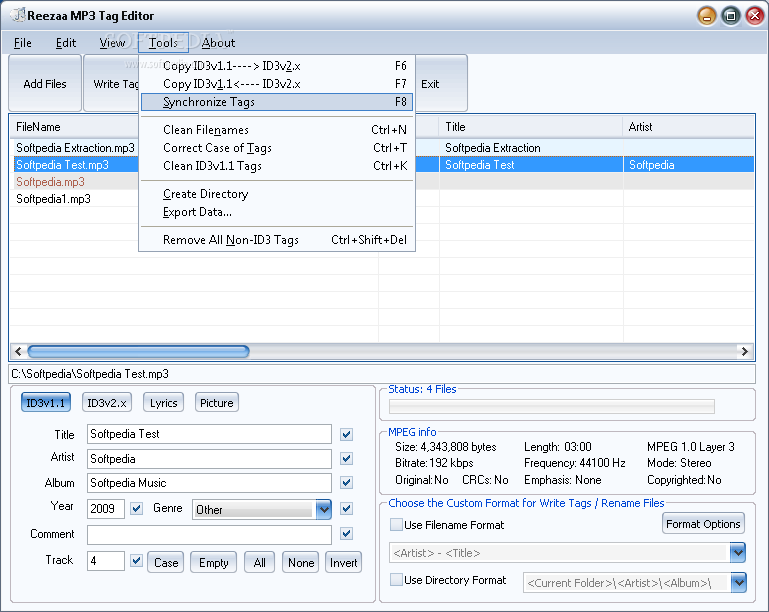The width and height of the screenshot is (769, 612).
Task: Close the open Tools menu
Action: coord(163,43)
